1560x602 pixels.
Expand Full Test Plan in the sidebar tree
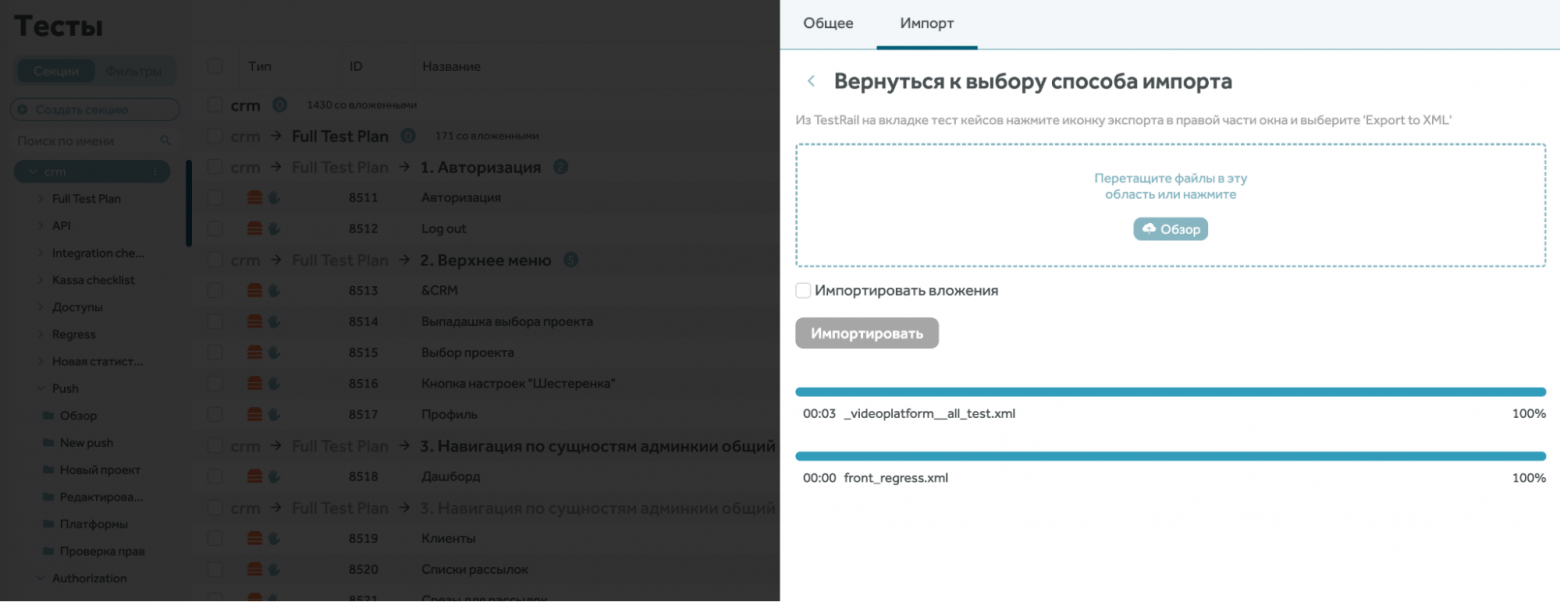pos(40,199)
